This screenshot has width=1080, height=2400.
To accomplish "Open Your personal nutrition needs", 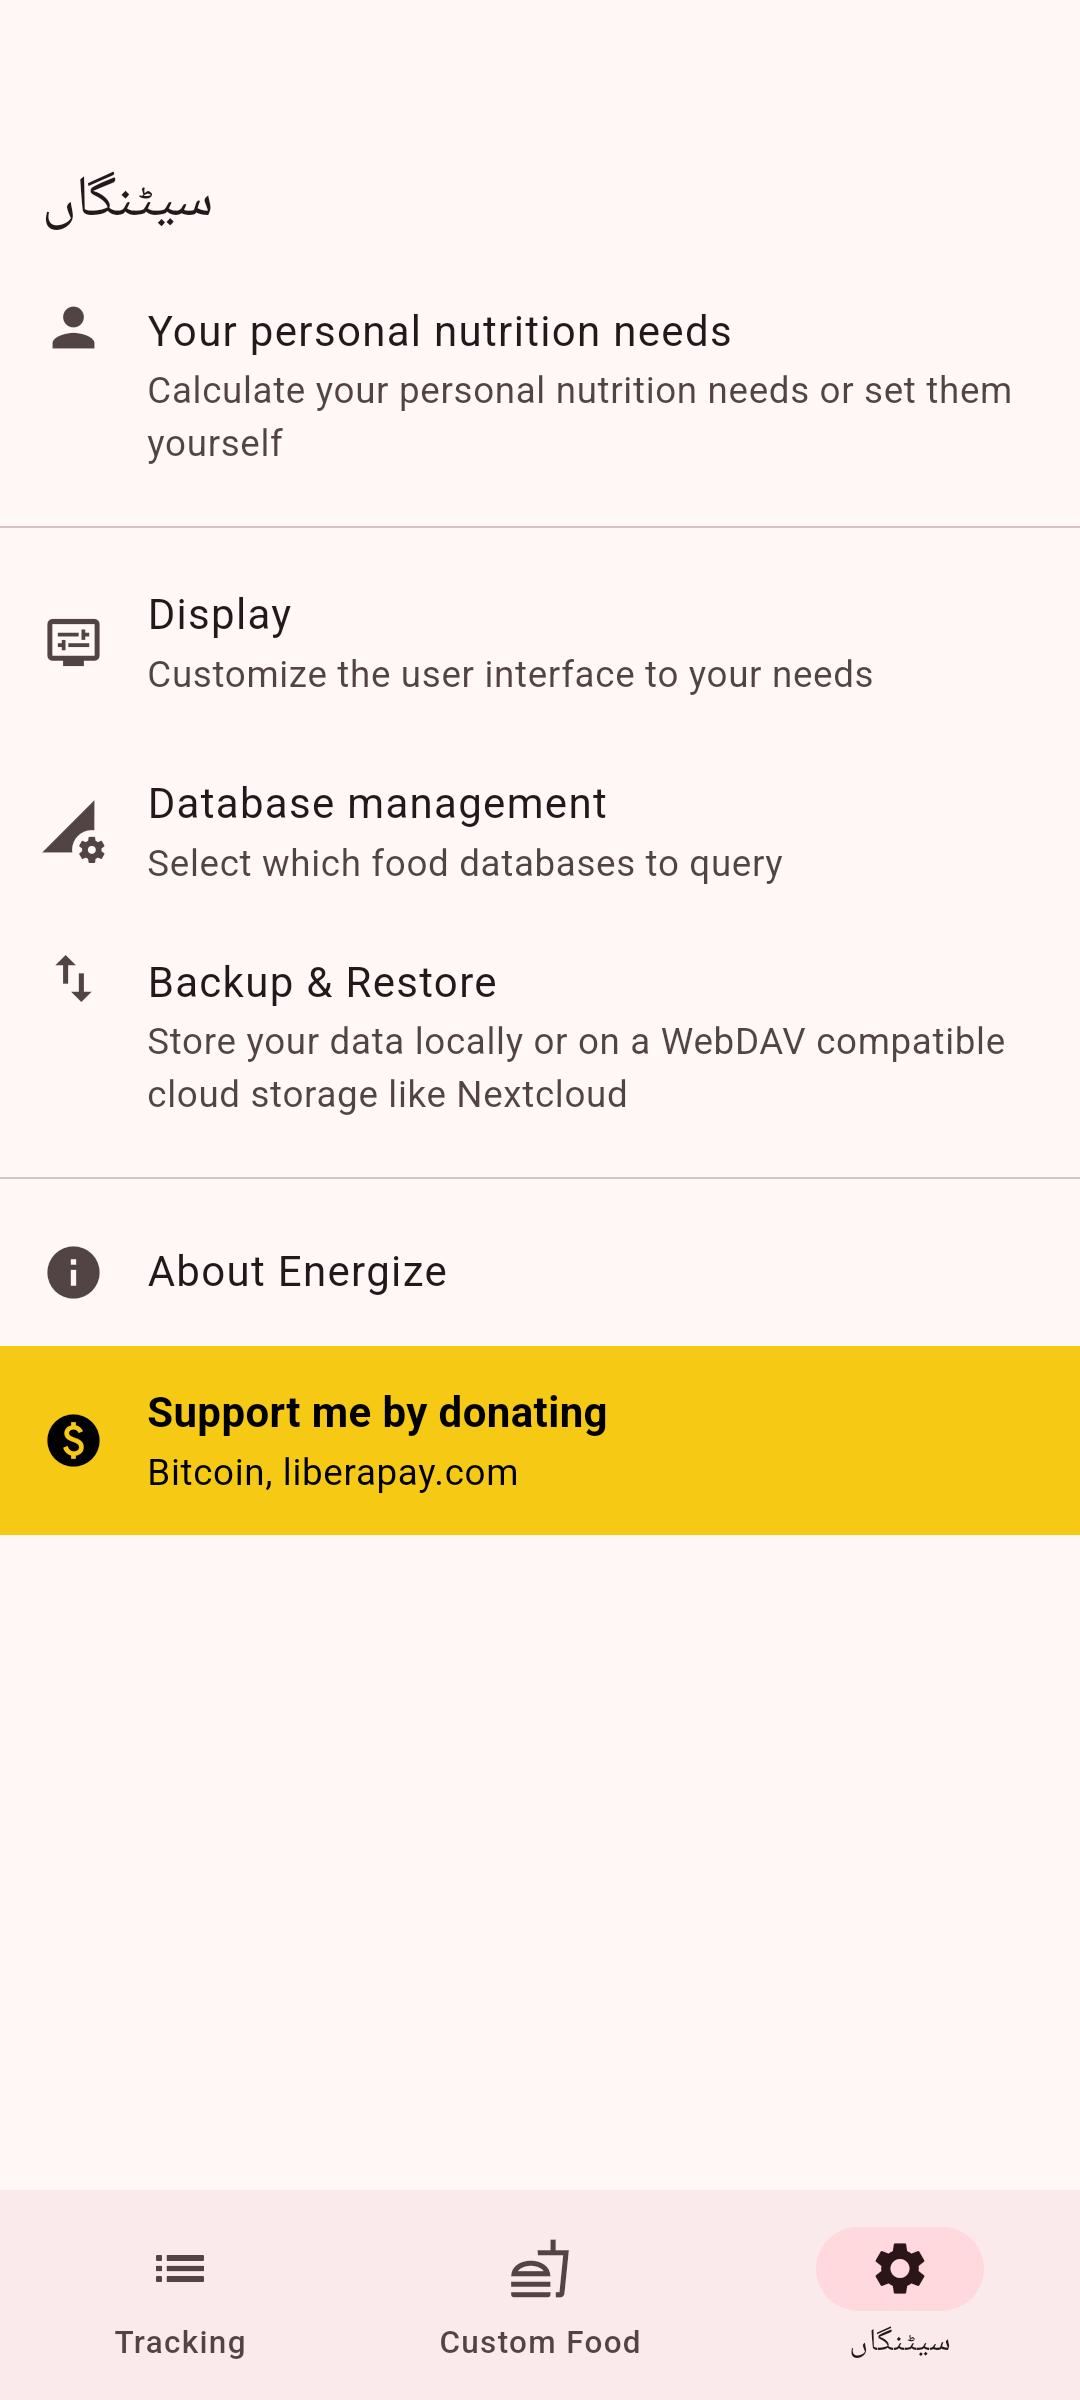I will (440, 332).
